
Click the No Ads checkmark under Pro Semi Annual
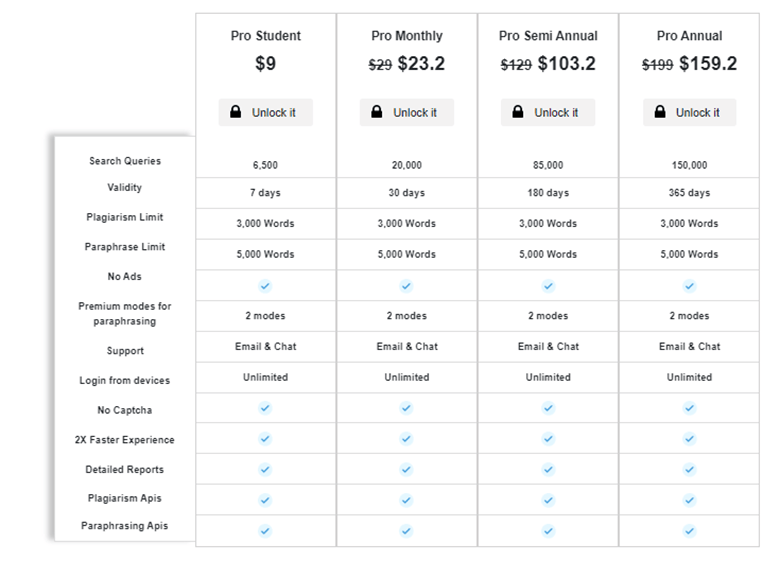click(x=548, y=286)
